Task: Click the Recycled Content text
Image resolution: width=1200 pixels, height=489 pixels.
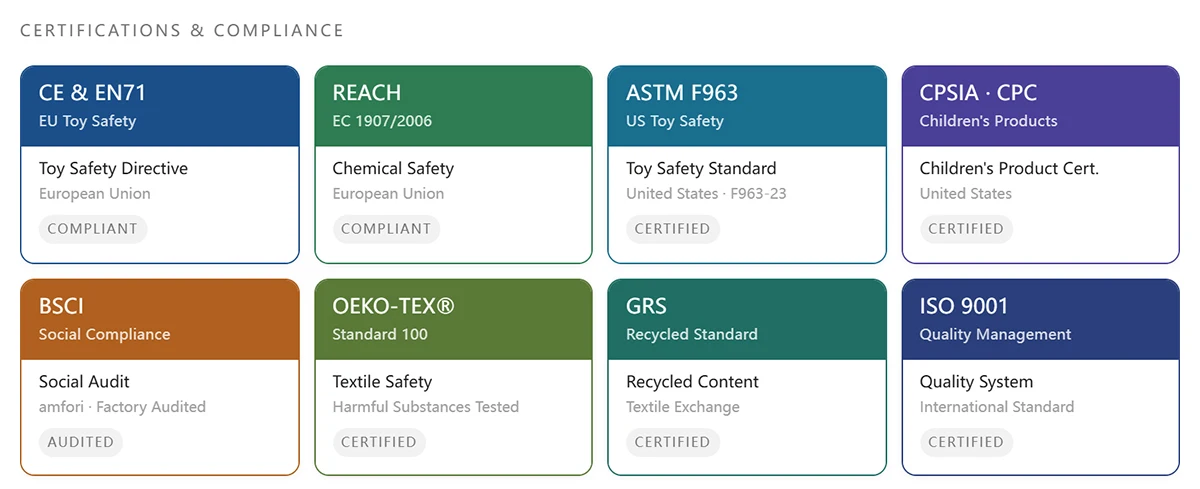Action: coord(692,381)
